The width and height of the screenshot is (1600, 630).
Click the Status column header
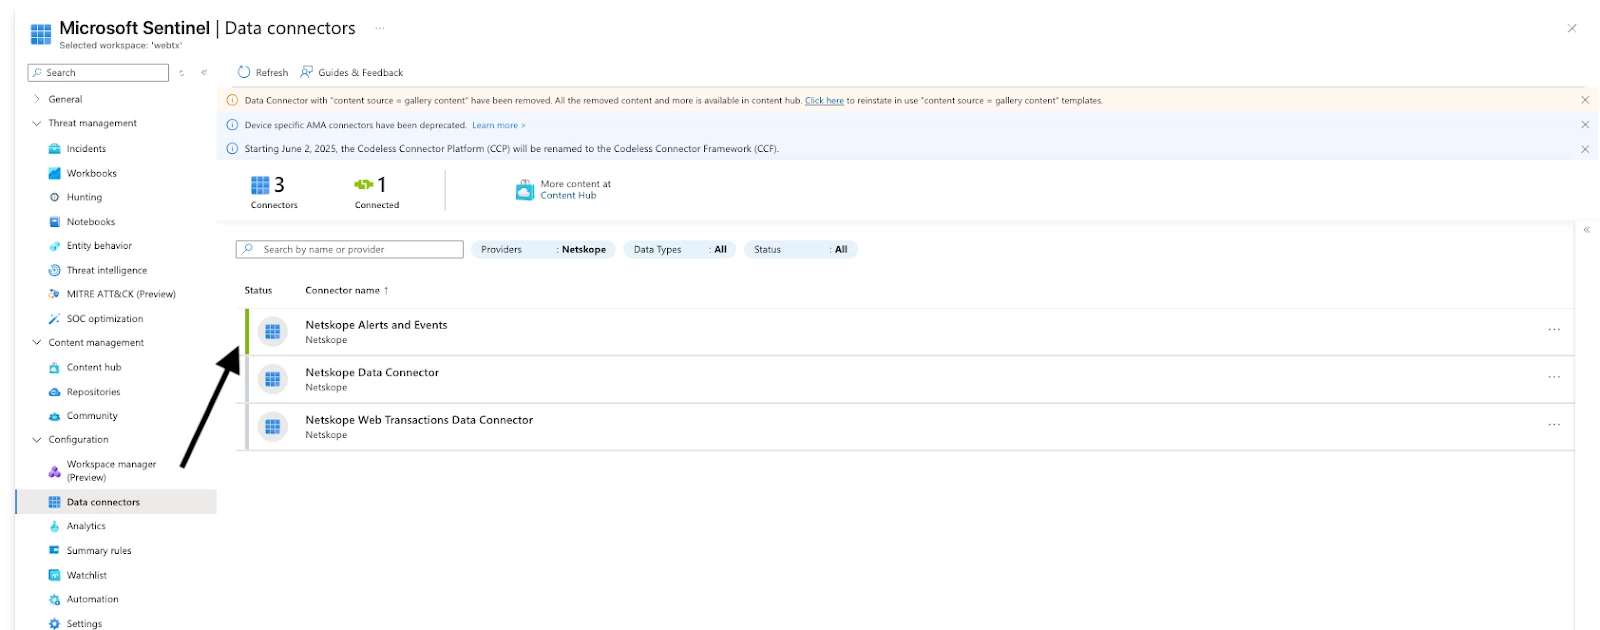point(258,290)
